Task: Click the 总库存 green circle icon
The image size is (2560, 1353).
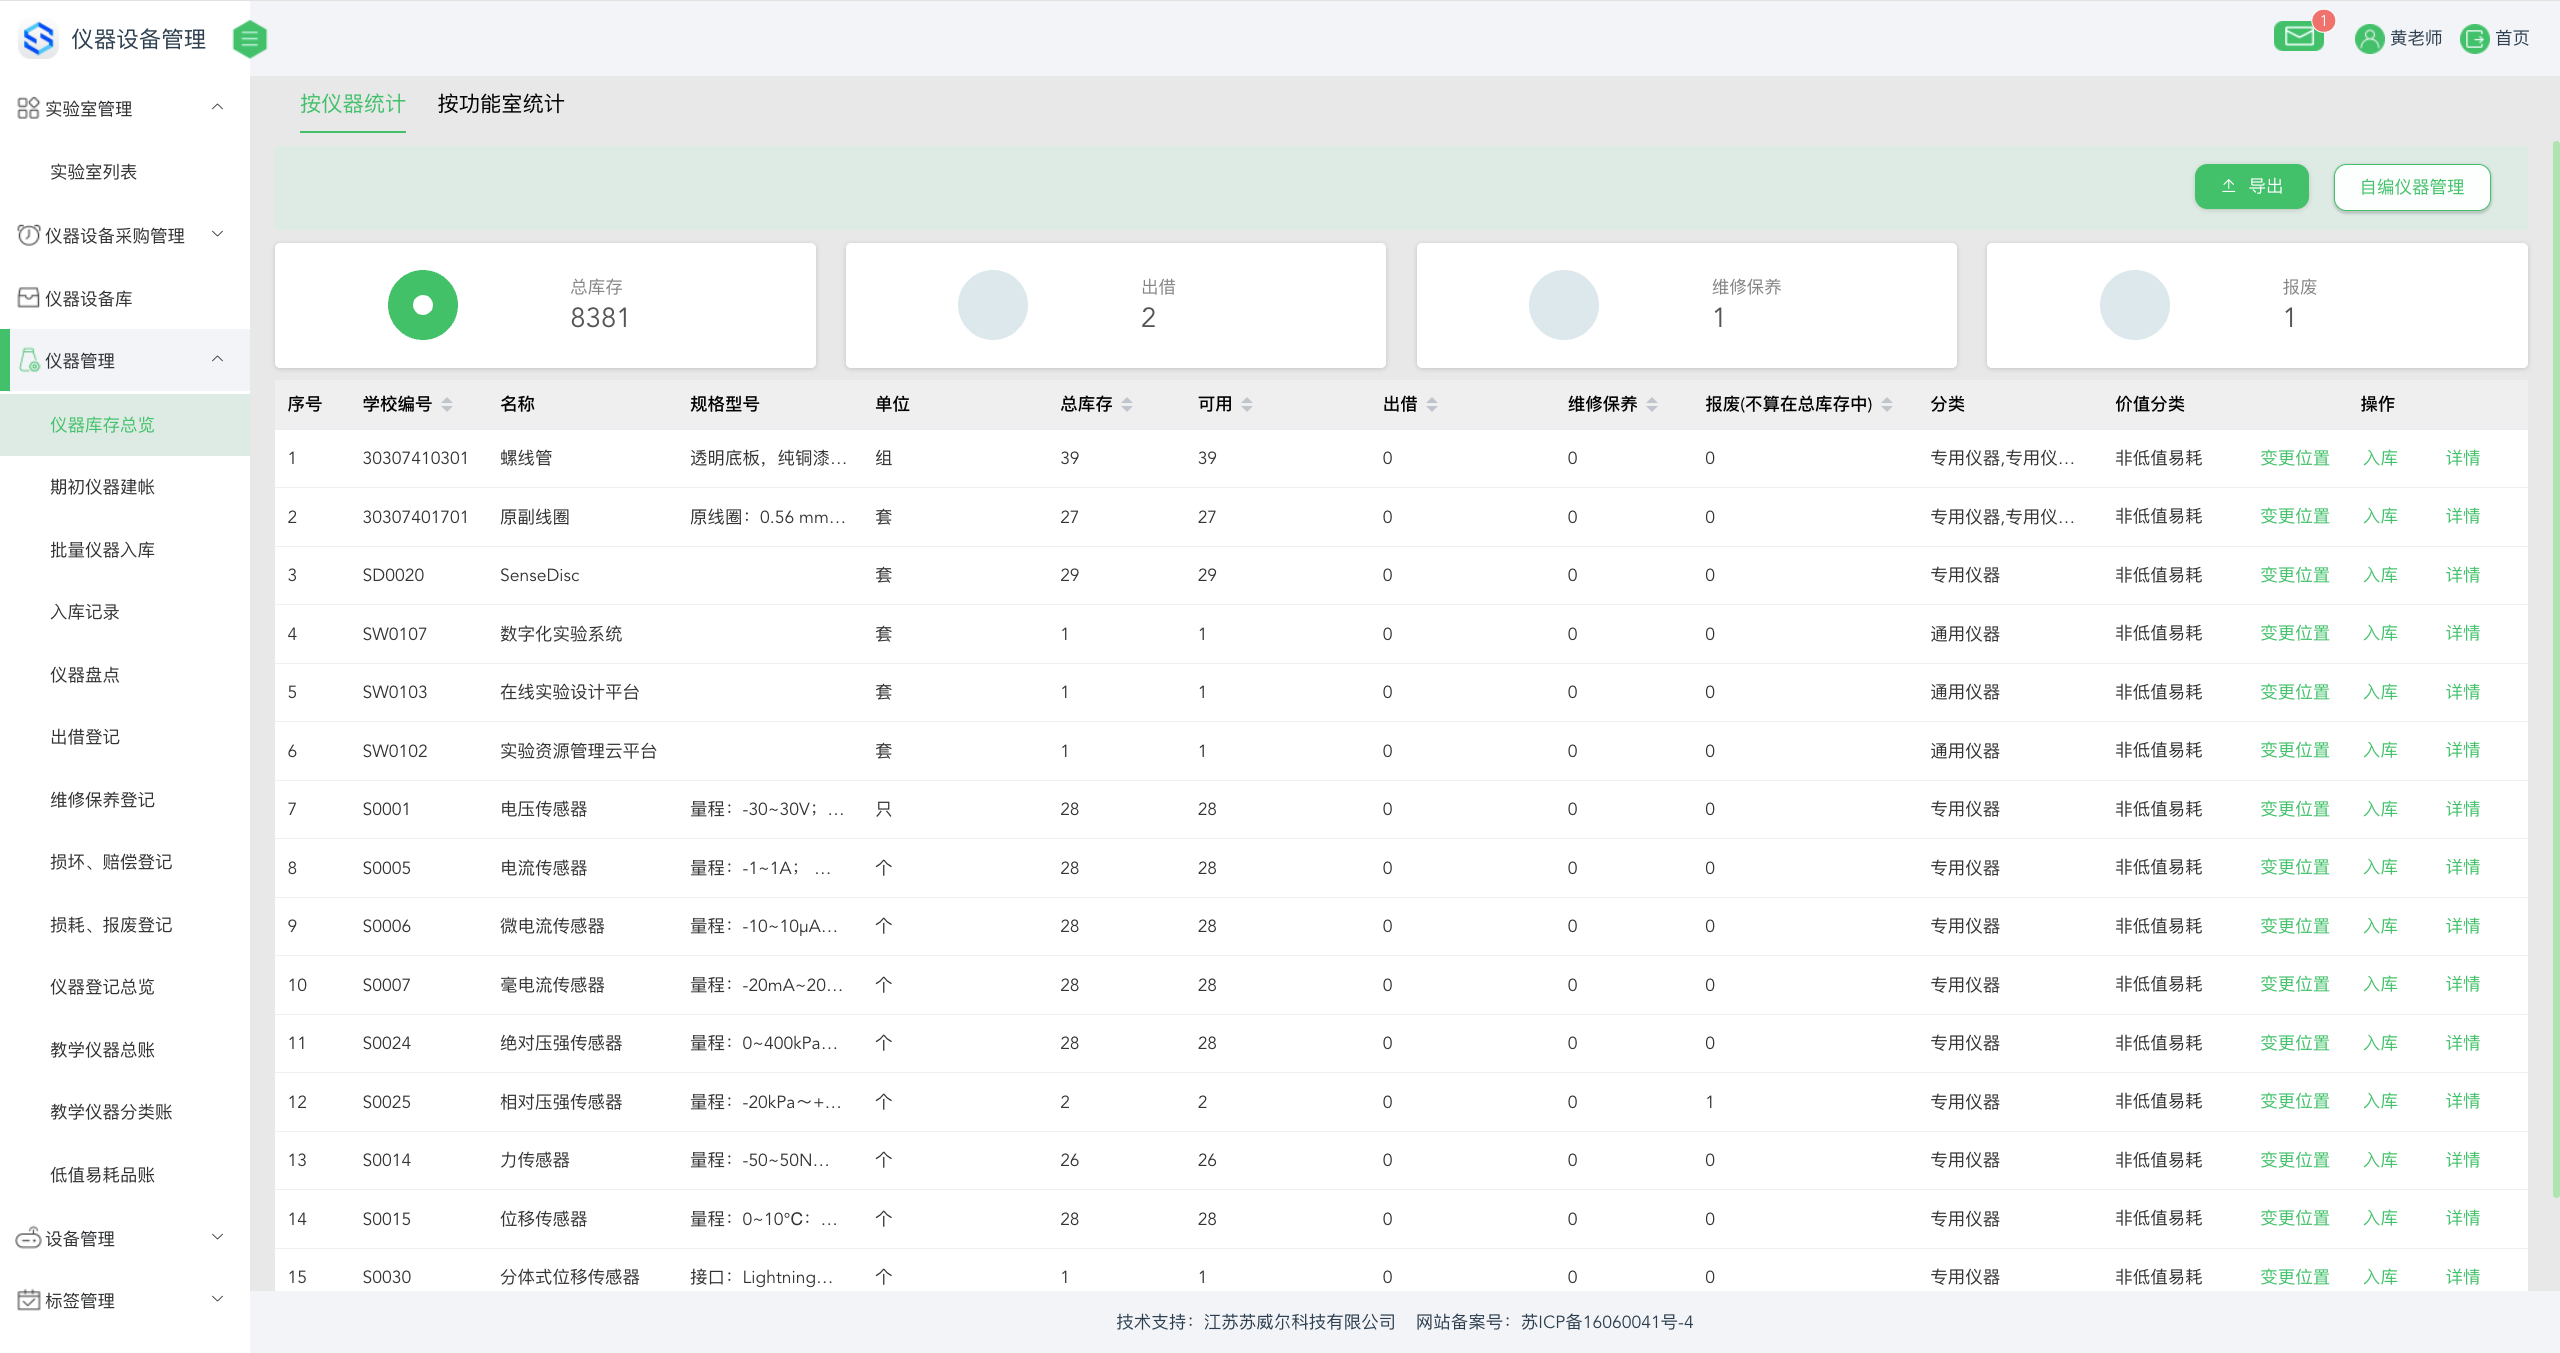Action: click(x=422, y=305)
